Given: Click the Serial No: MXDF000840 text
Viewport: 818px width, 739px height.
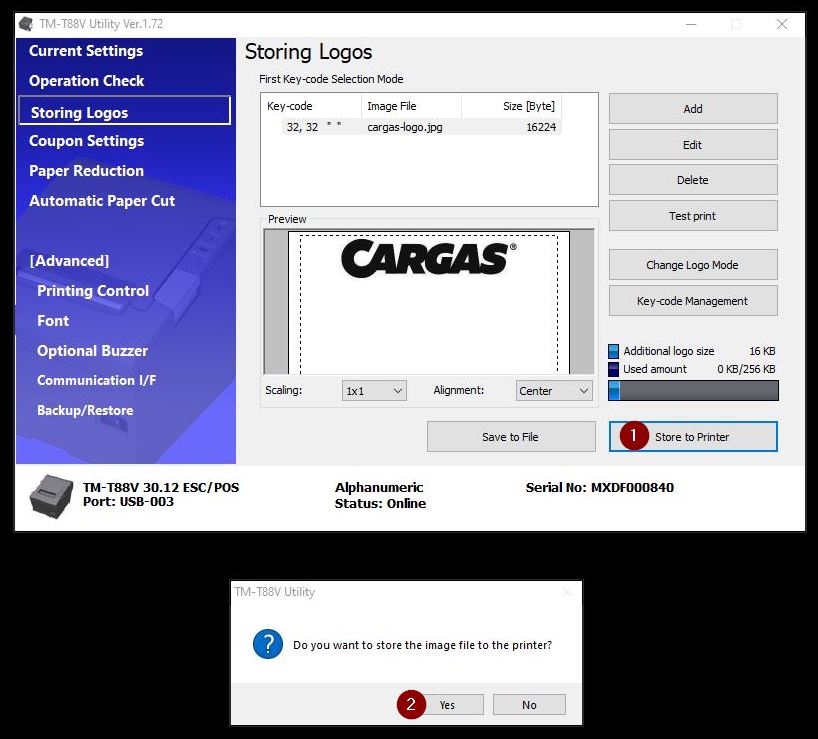Looking at the screenshot, I should pyautogui.click(x=599, y=488).
